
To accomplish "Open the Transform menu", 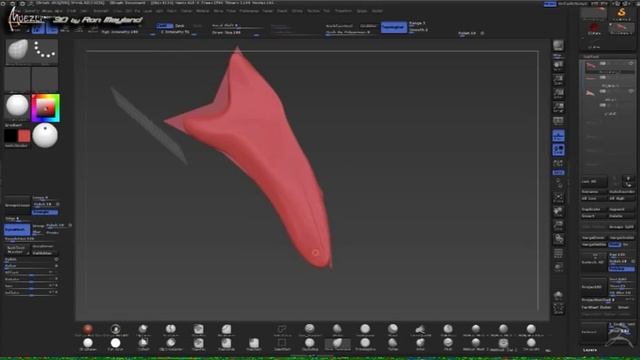I will (343, 11).
